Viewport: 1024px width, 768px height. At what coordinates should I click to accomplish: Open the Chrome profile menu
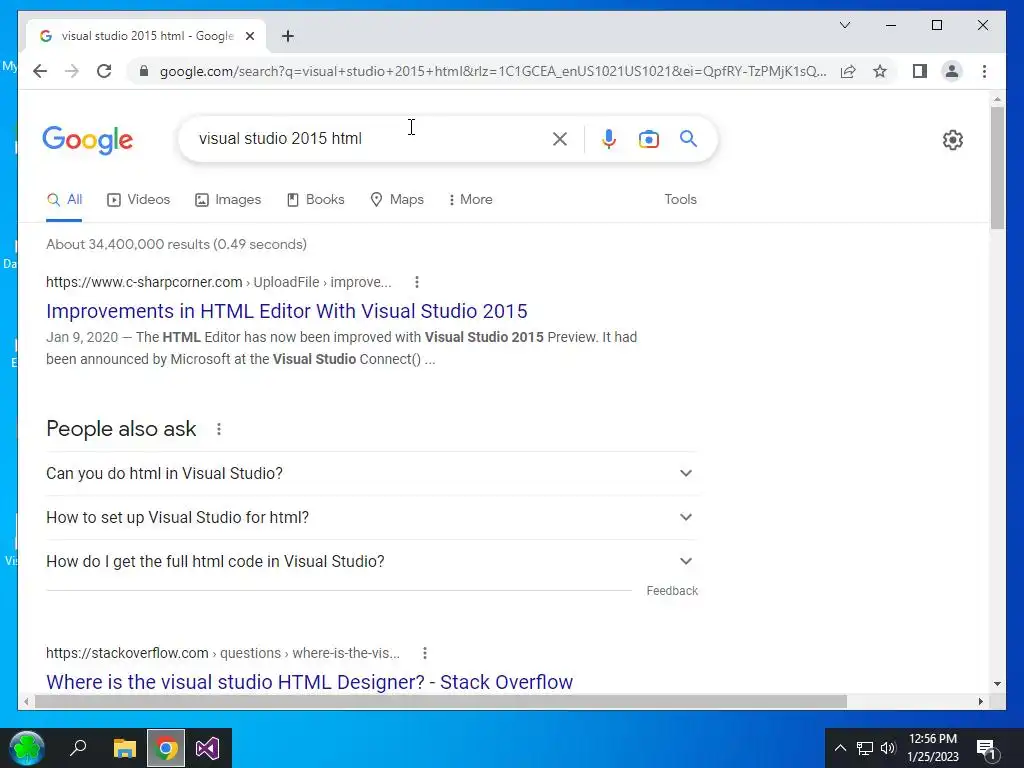[952, 71]
